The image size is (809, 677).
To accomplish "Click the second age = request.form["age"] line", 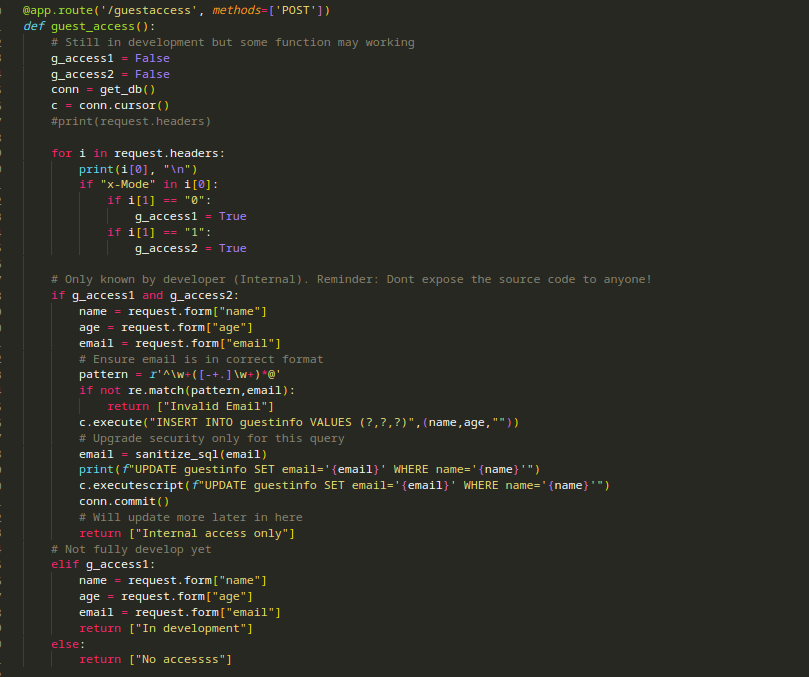I will click(166, 597).
